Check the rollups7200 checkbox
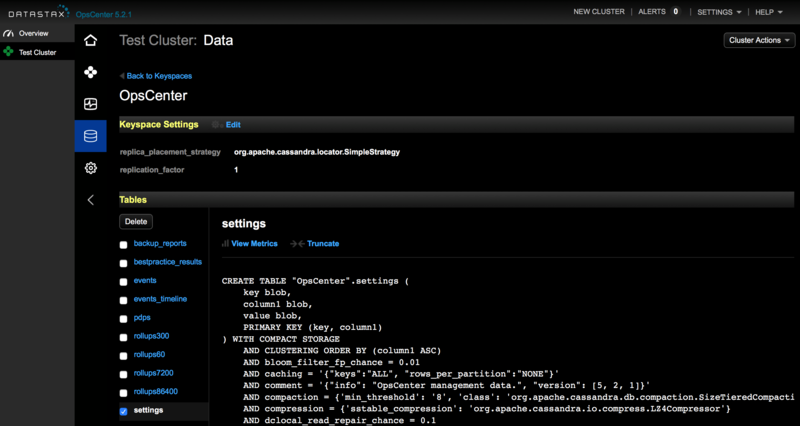Viewport: 800px width, 426px height. 123,374
